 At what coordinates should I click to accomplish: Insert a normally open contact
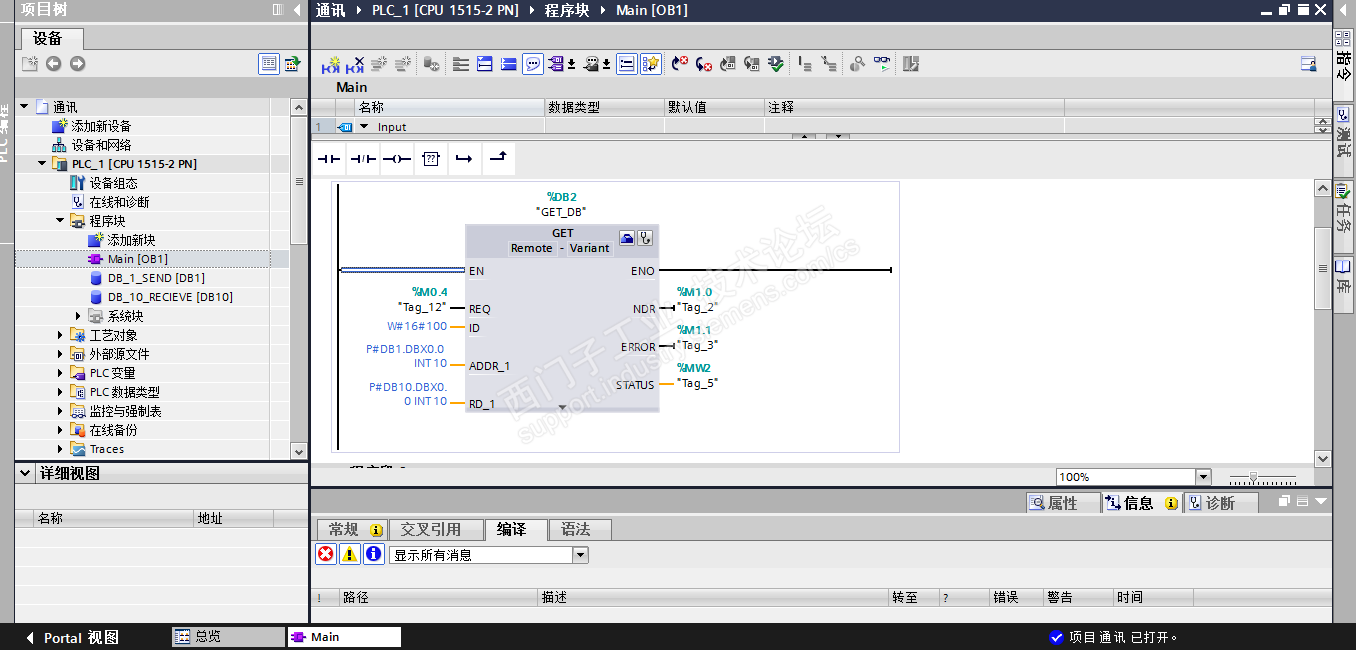329,159
